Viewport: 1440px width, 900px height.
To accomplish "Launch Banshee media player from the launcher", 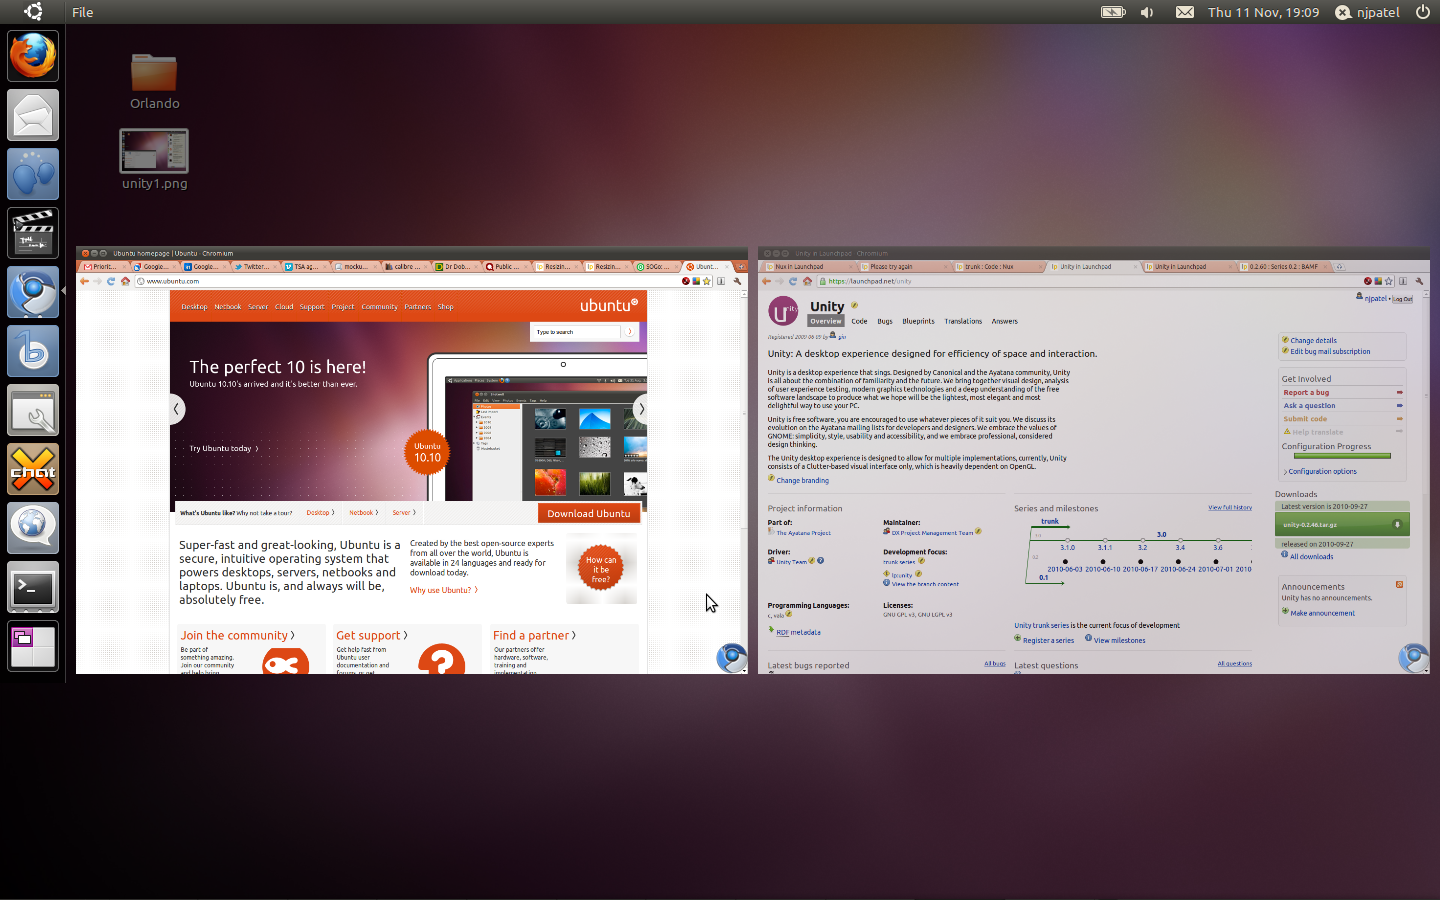I will pos(33,351).
